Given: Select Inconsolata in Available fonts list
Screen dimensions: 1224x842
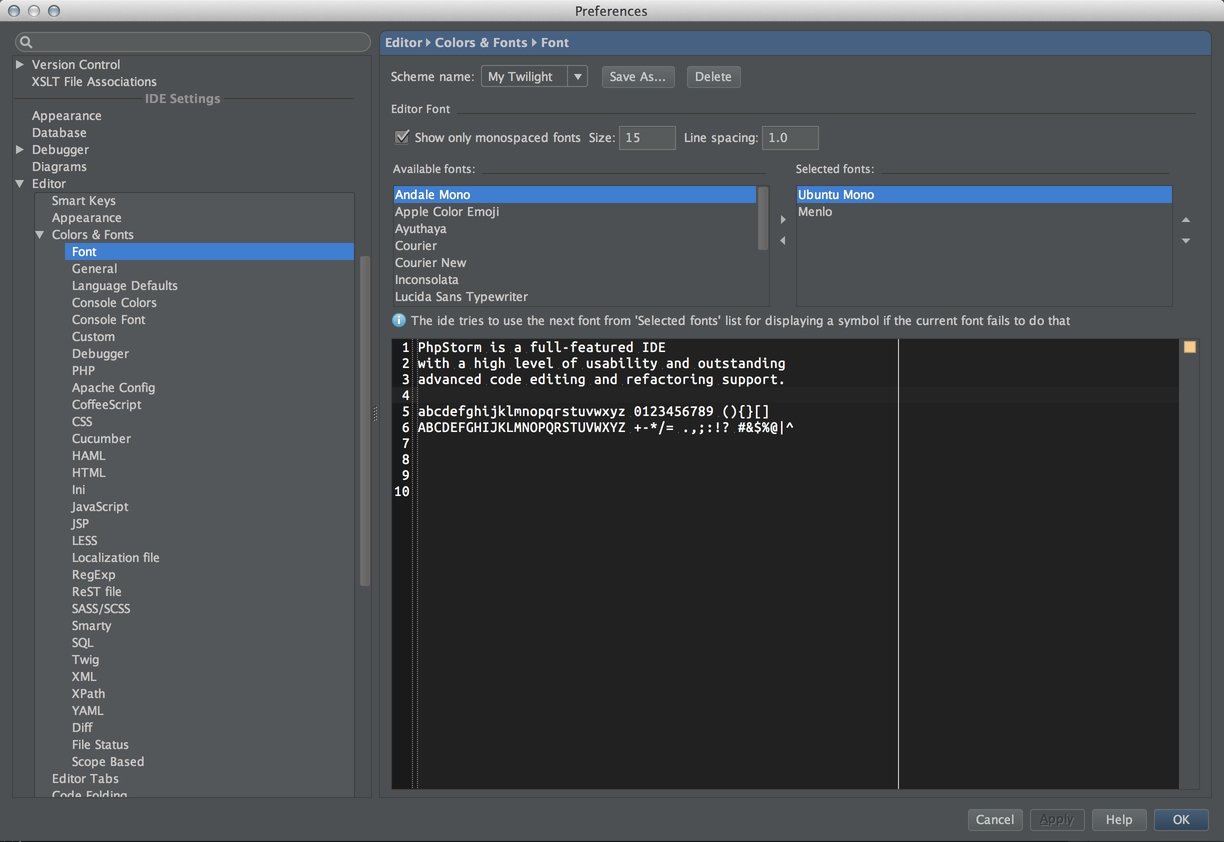Looking at the screenshot, I should [427, 280].
